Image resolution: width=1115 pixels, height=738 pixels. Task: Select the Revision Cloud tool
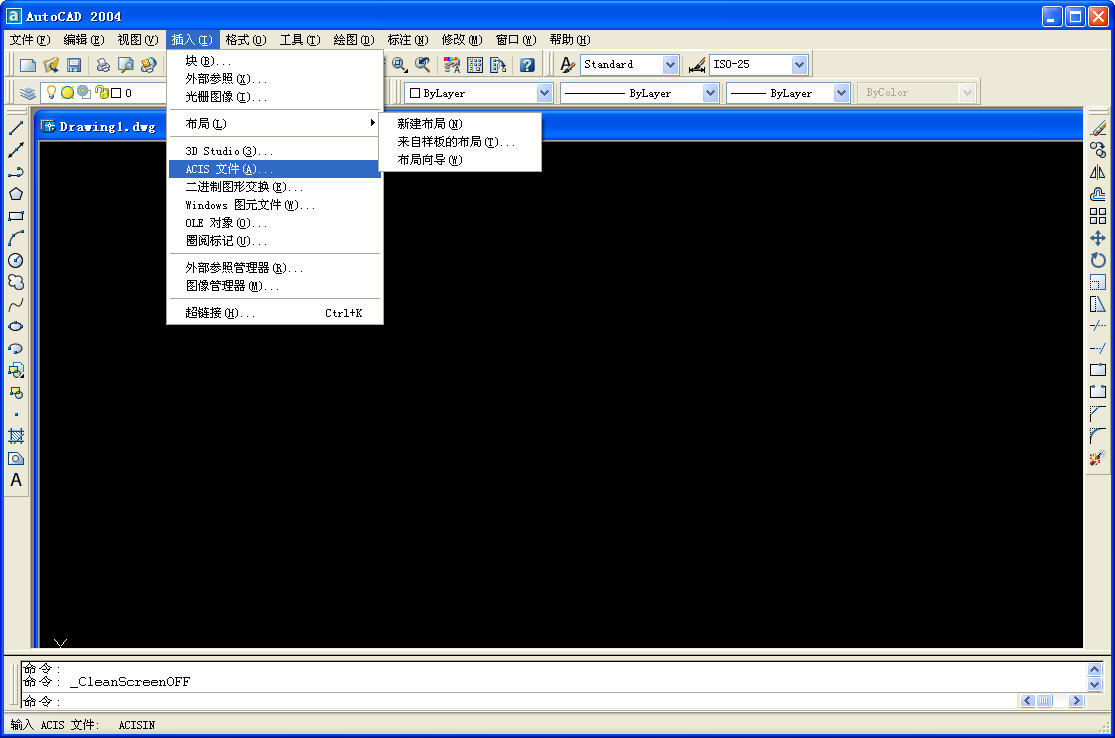[16, 282]
